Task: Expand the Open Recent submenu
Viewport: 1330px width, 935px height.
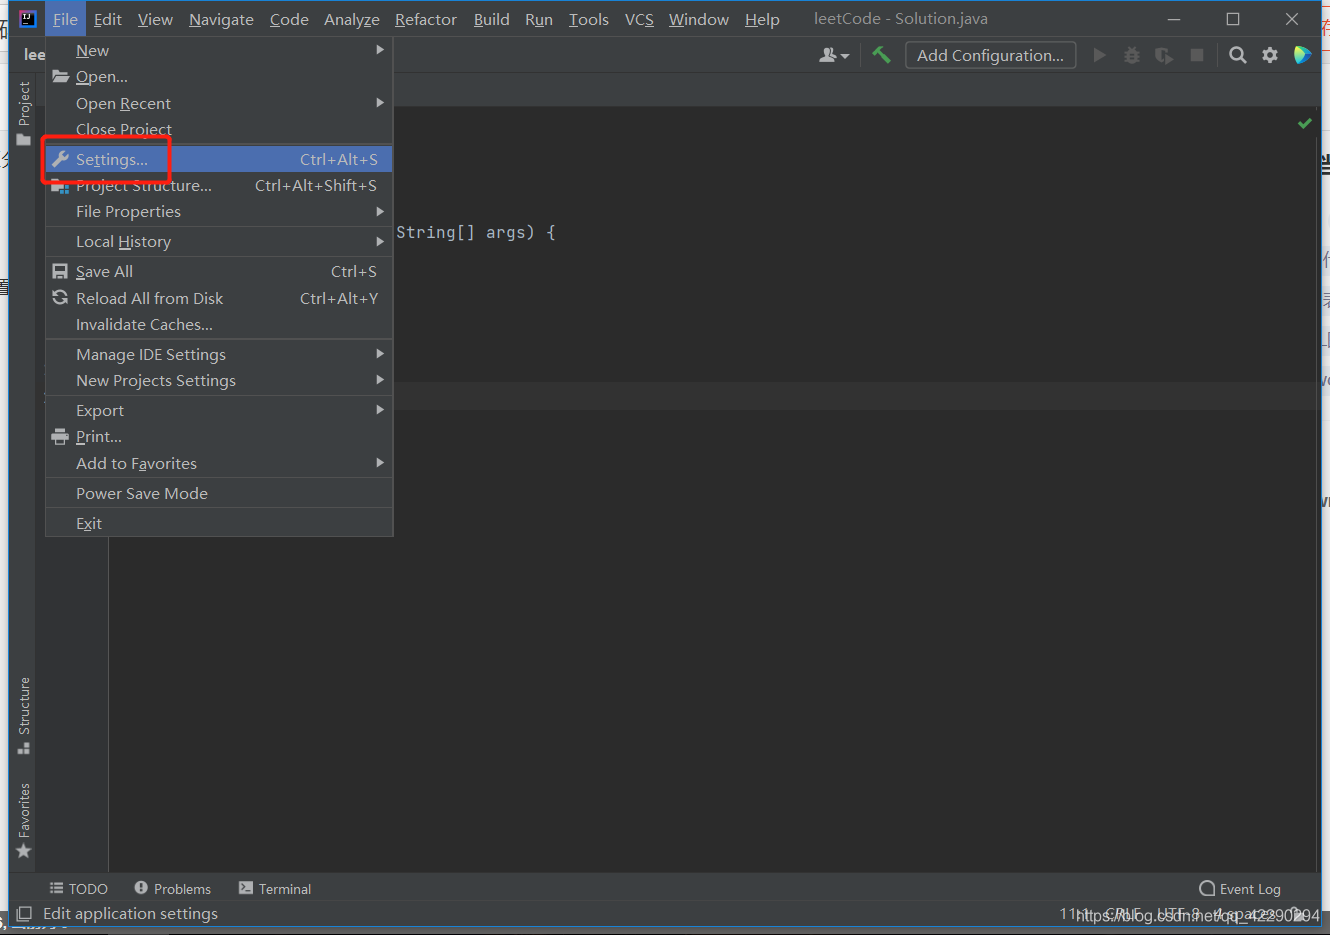Action: pos(219,103)
